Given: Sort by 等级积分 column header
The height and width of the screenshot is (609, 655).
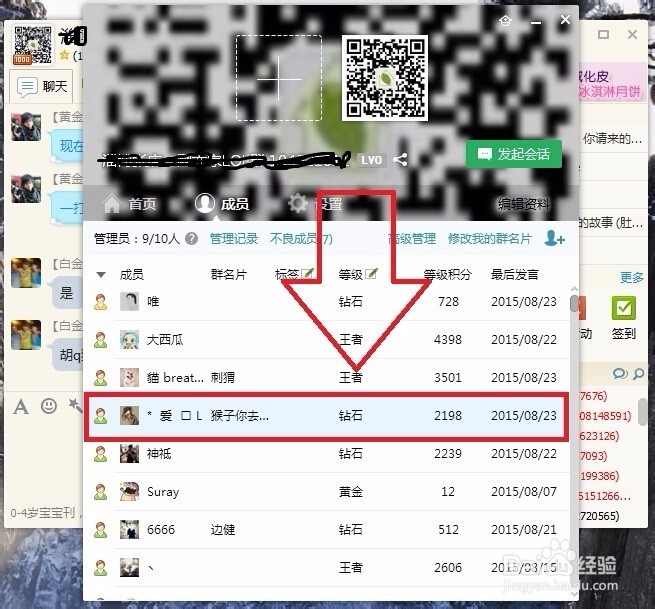Looking at the screenshot, I should point(447,274).
